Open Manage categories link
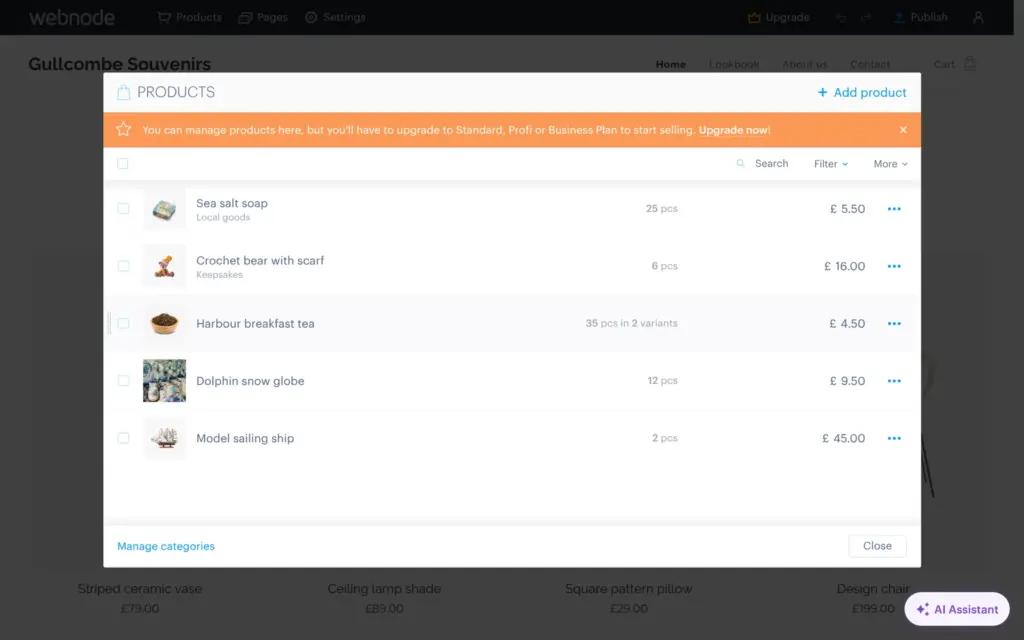The height and width of the screenshot is (640, 1024). coord(166,546)
